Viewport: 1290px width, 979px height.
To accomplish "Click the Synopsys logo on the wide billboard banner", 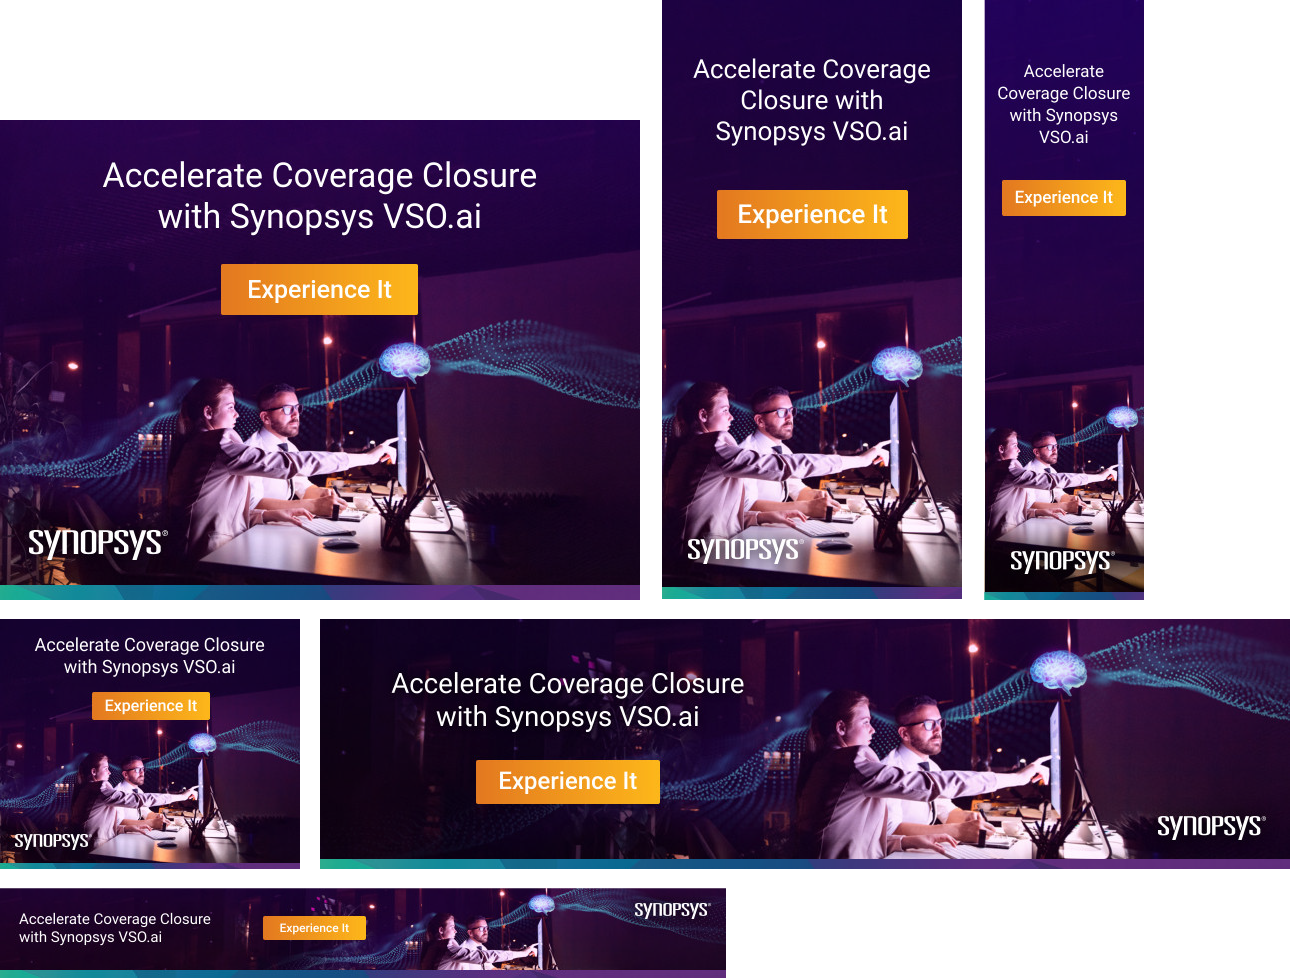I will [x=1211, y=826].
